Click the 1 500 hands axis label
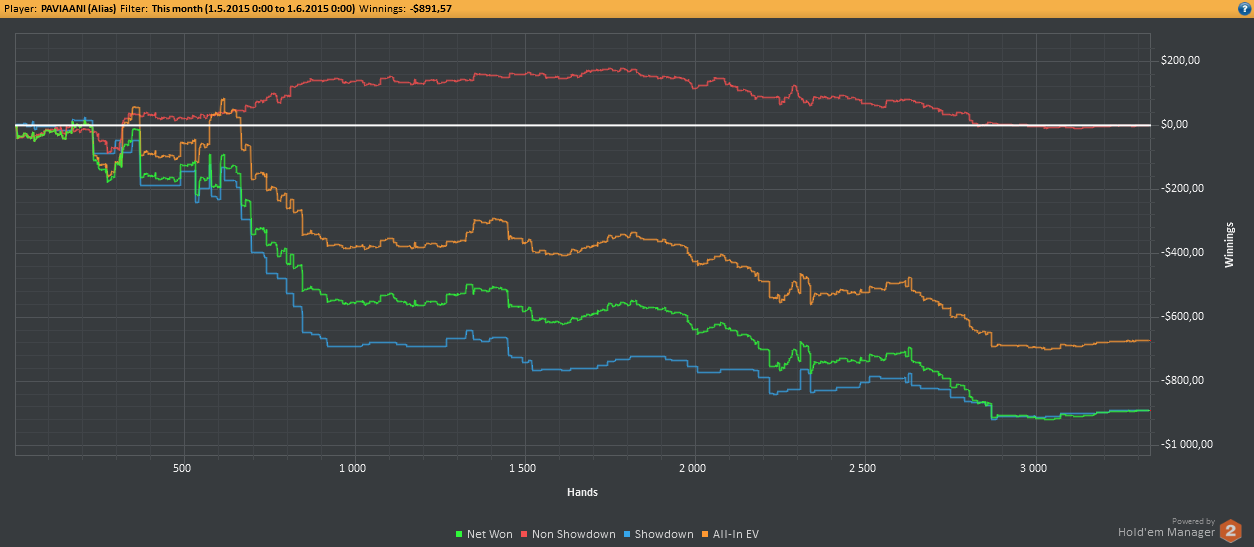Viewport: 1254px width, 547px height. tap(522, 468)
